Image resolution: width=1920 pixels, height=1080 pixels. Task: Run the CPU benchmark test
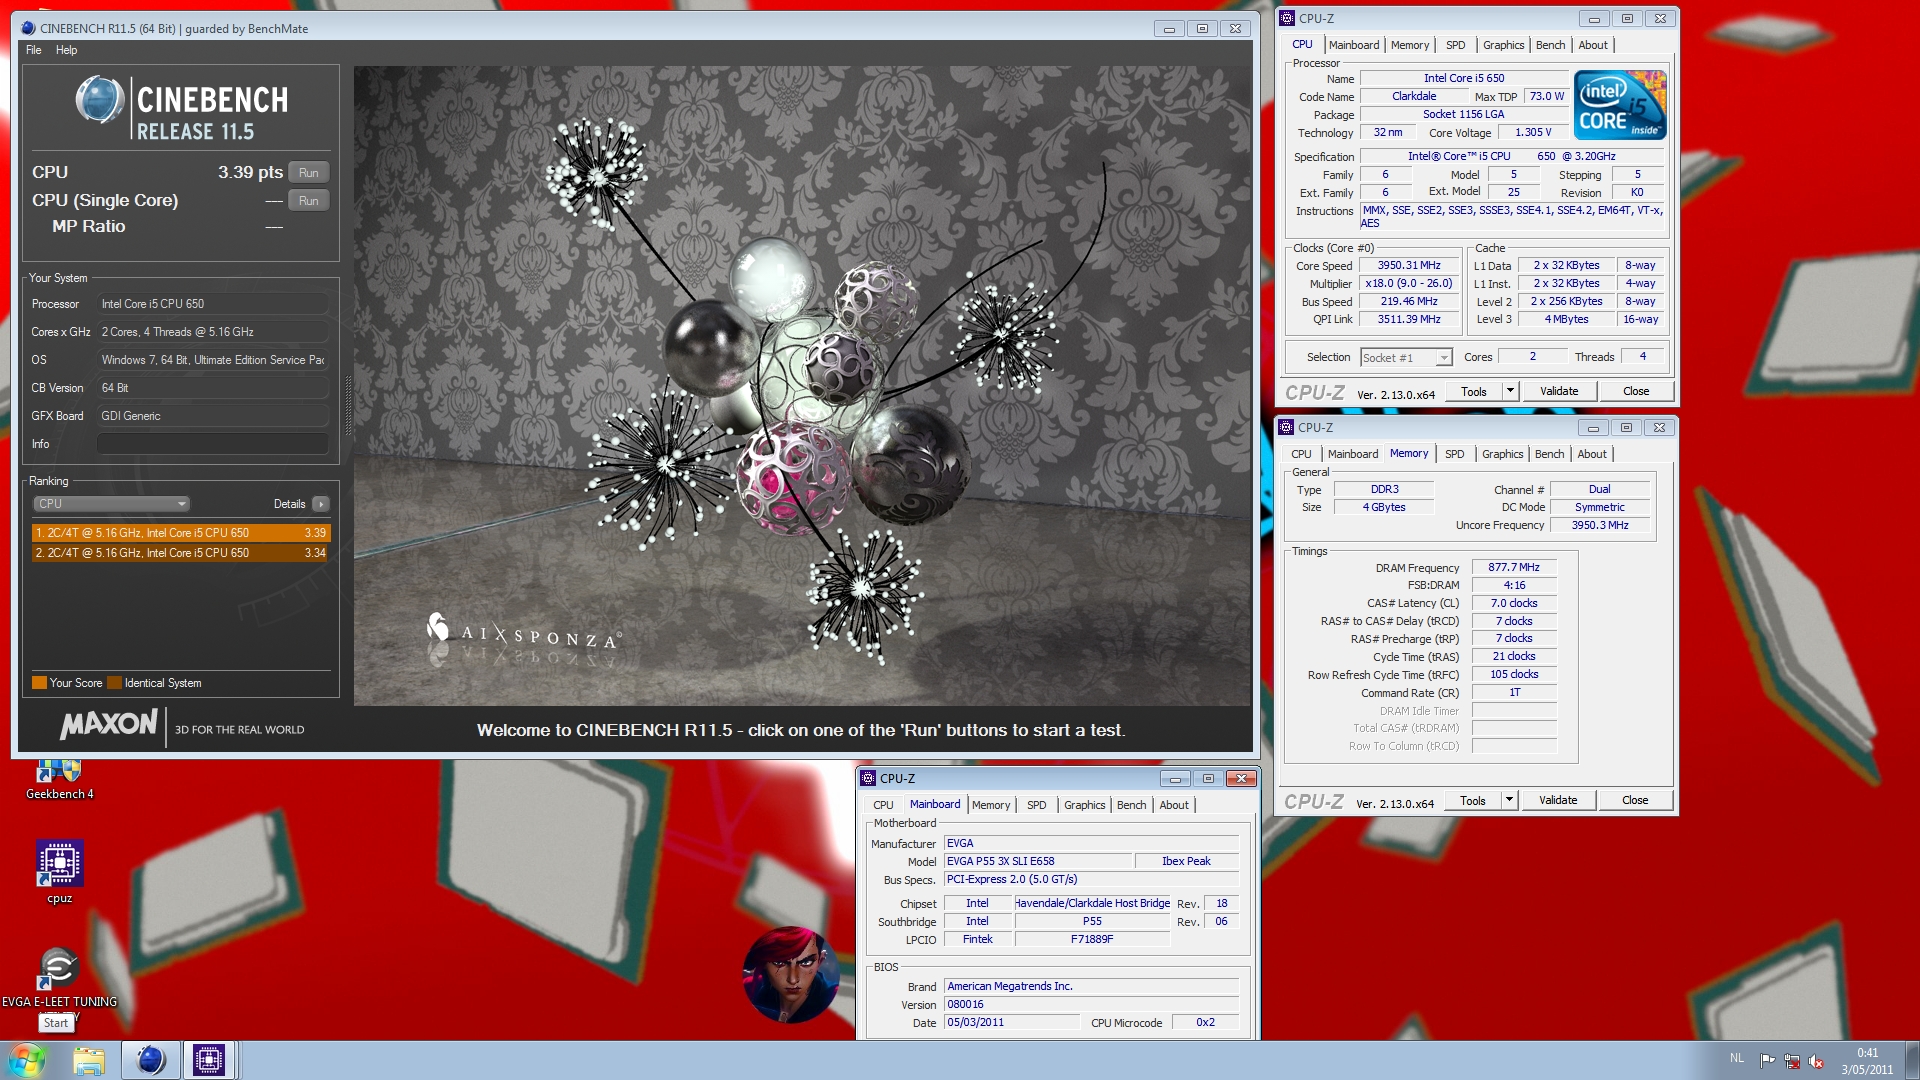[308, 173]
